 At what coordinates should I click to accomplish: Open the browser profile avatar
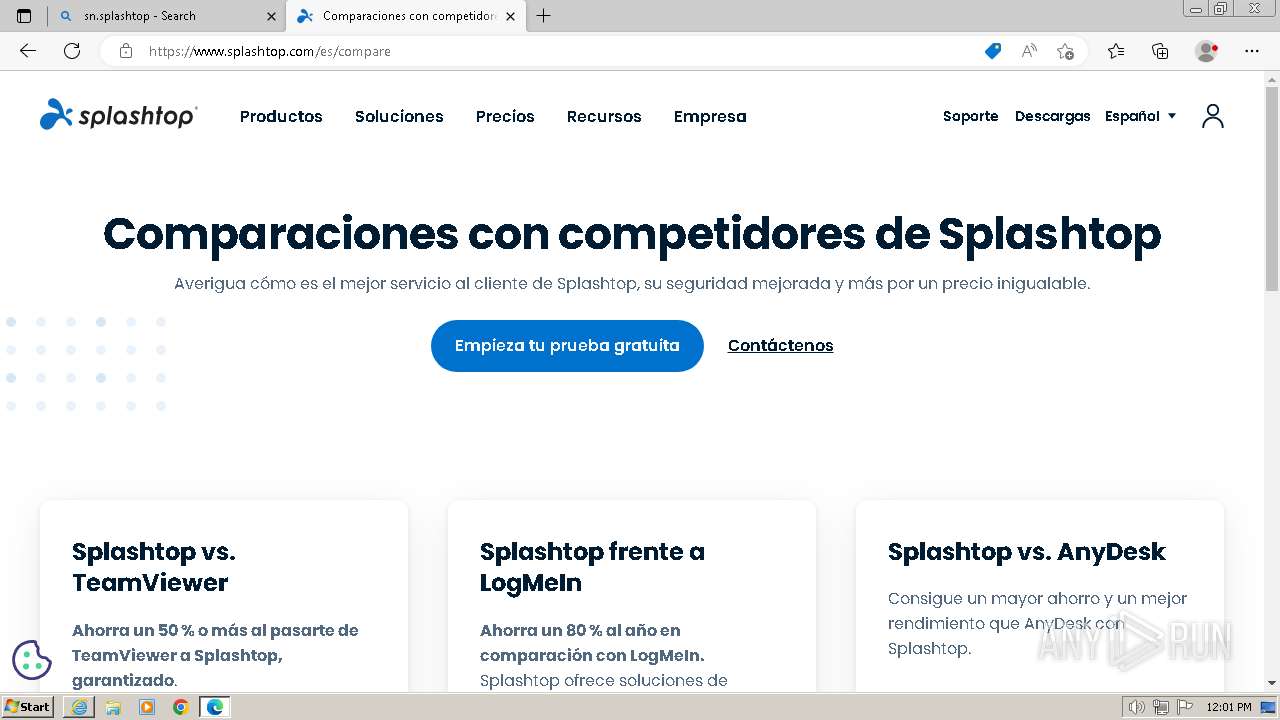click(x=1207, y=51)
